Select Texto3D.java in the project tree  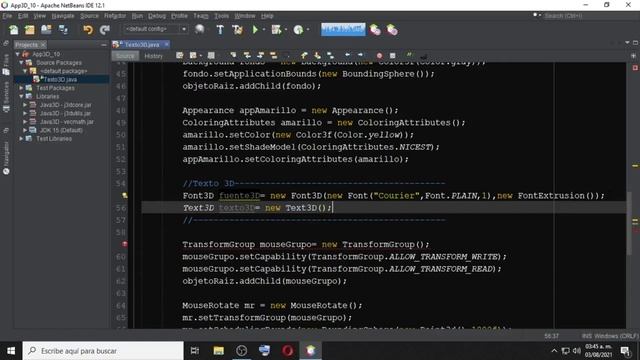coord(60,80)
